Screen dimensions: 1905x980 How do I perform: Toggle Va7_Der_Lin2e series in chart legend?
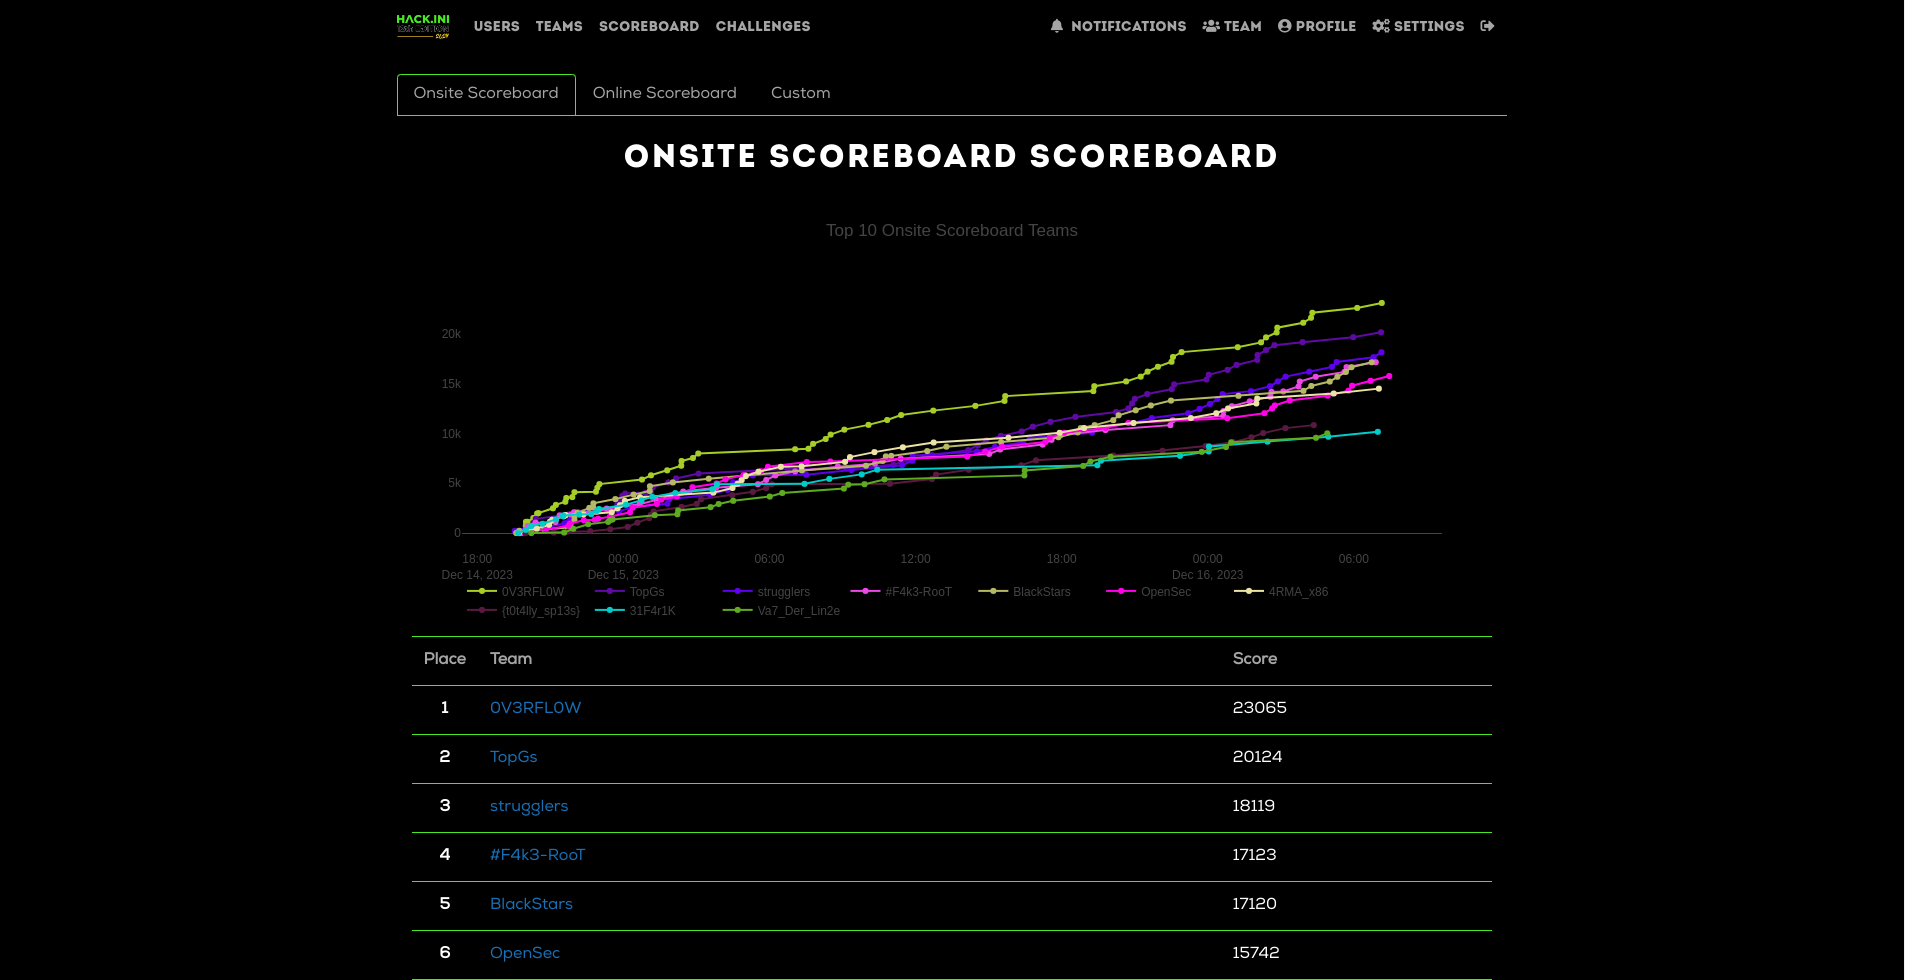coord(781,611)
